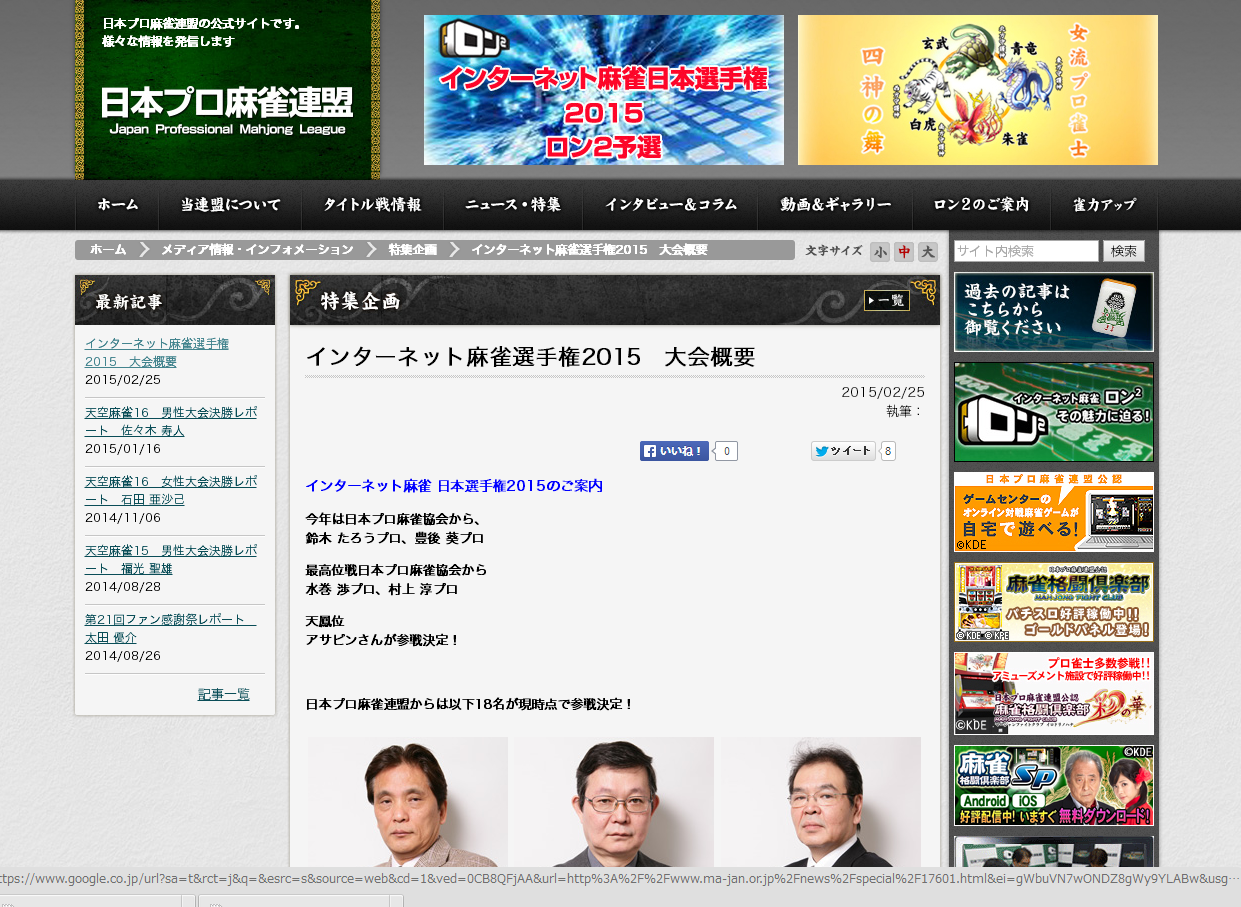Open ロン2のご案内 in the navigation bar
Screen dimensions: 1241x907
981,205
